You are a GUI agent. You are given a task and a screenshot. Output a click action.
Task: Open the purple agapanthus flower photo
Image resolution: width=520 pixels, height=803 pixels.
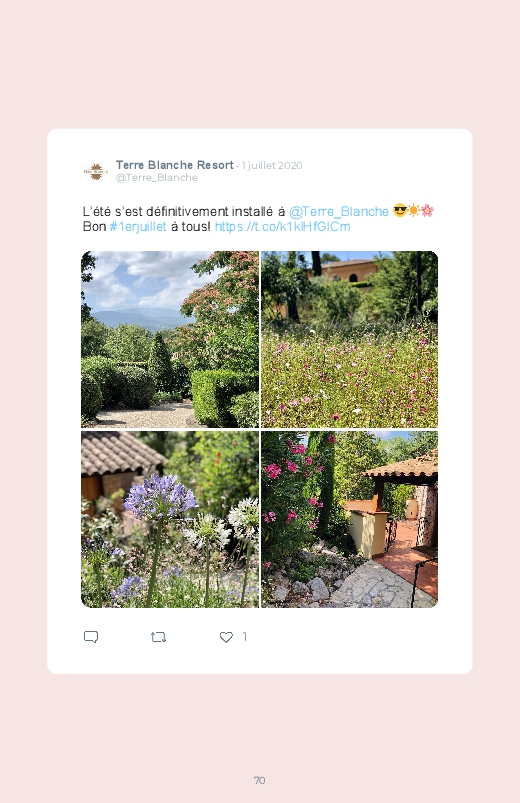(x=170, y=519)
